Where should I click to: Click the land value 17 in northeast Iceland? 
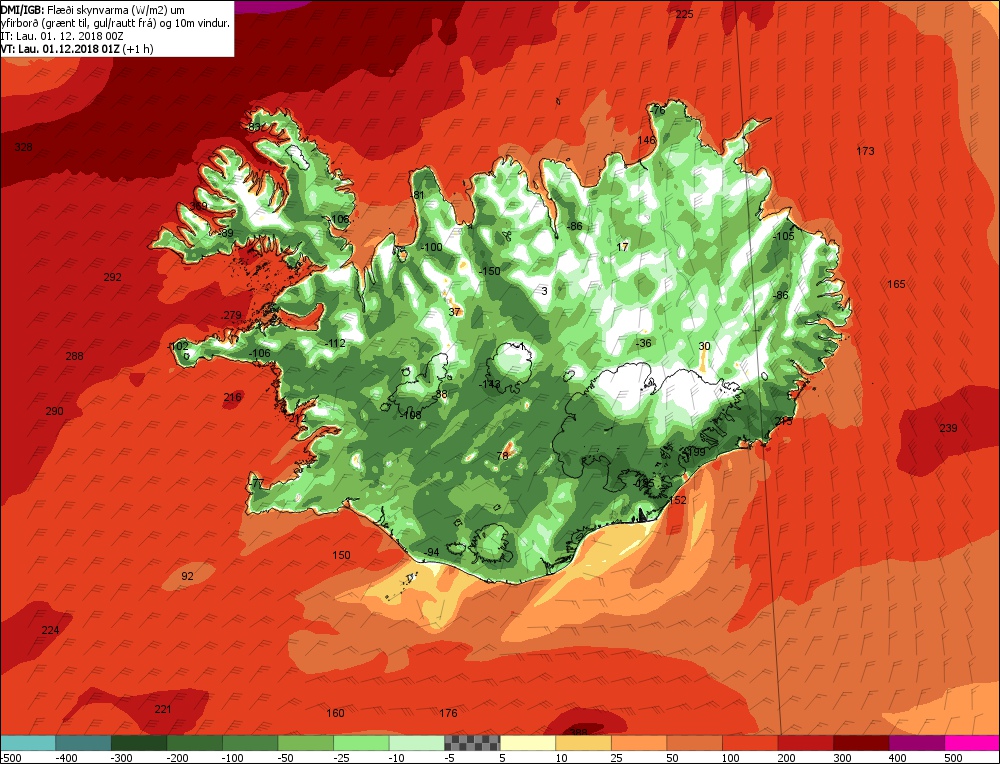coord(622,246)
